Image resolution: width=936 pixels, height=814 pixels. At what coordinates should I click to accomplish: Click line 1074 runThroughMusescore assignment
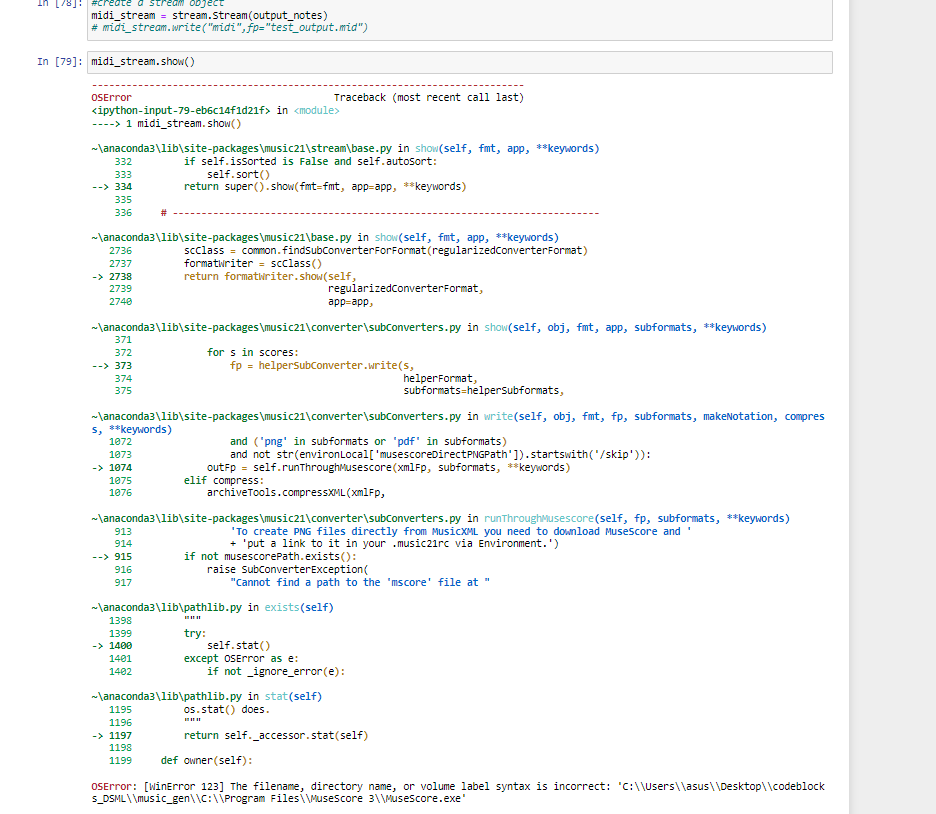tap(387, 467)
